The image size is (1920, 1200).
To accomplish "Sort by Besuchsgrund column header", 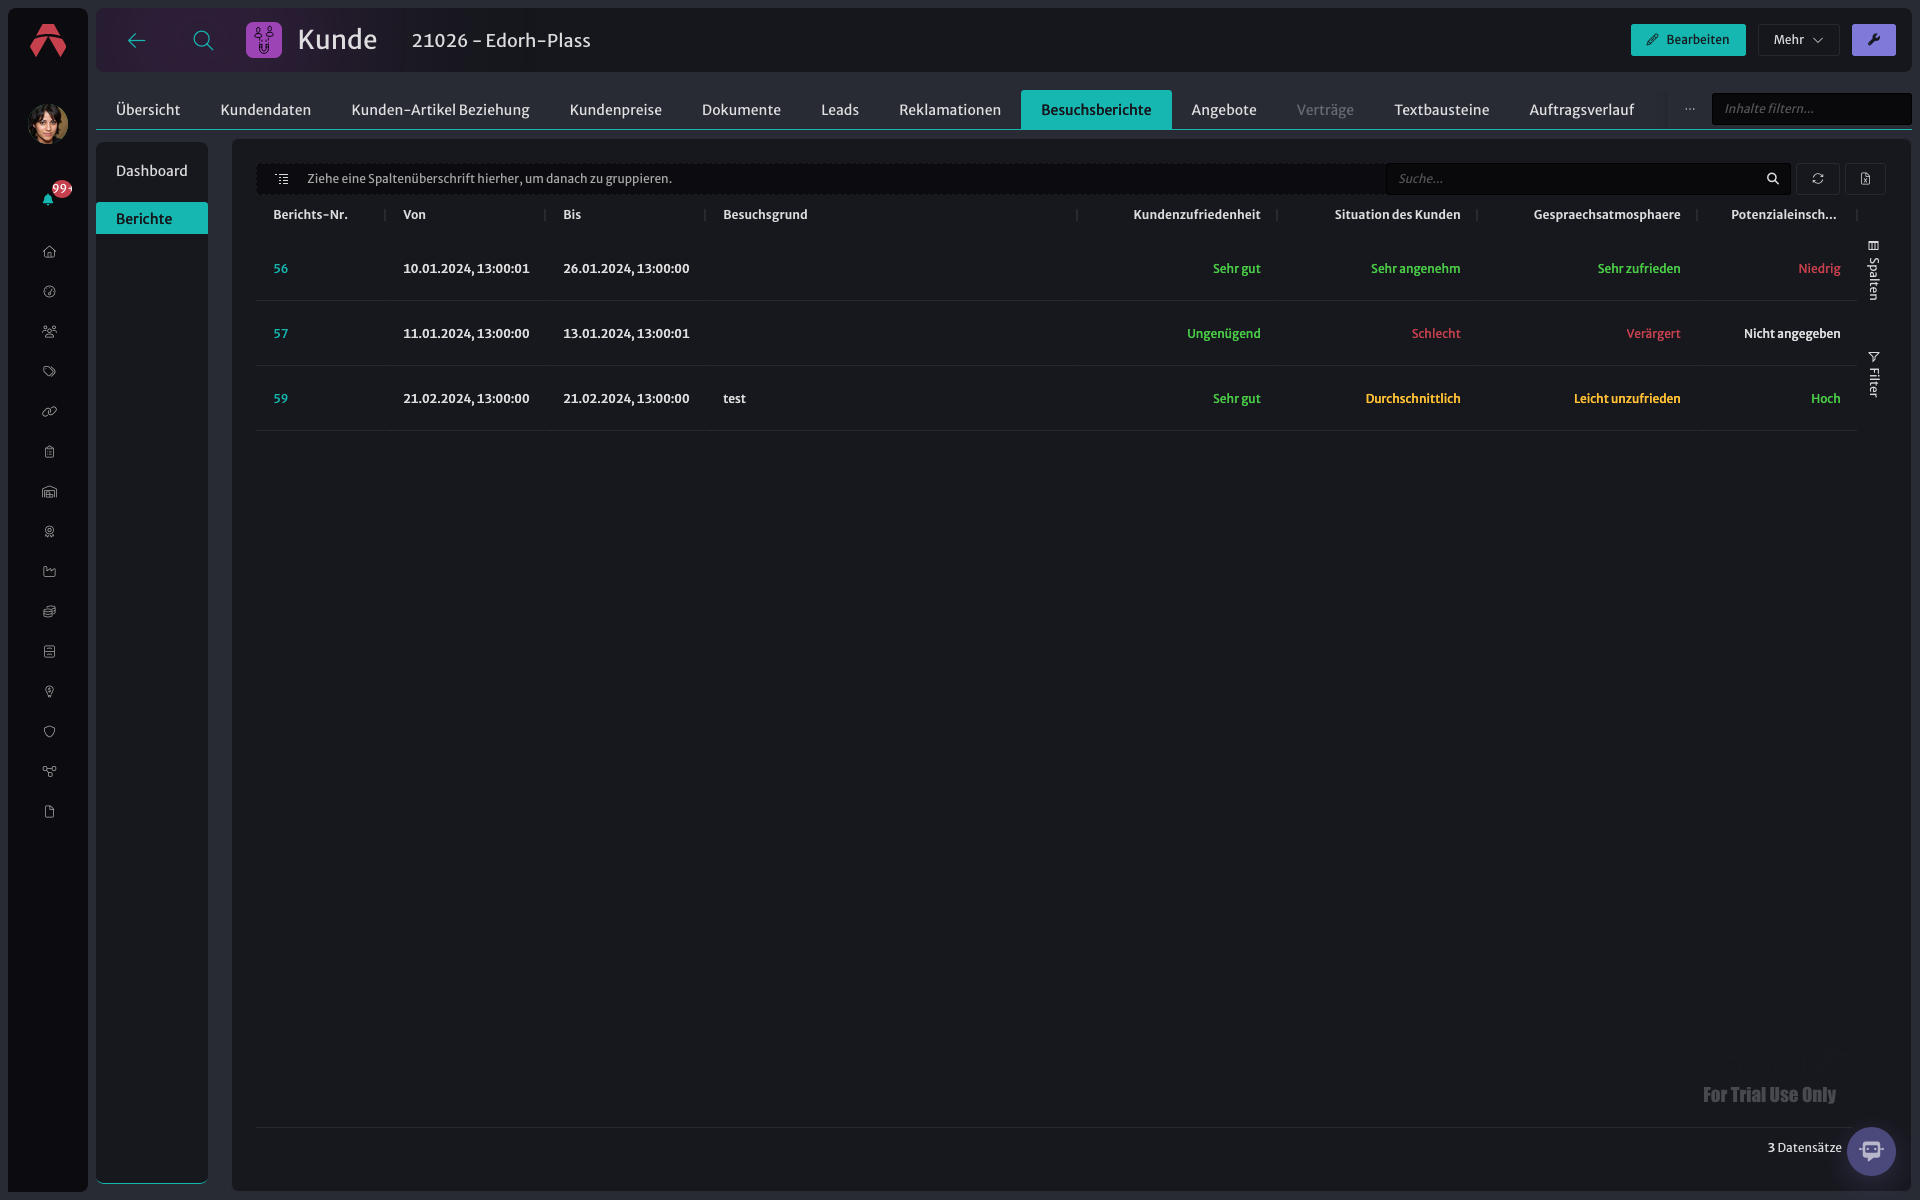I will click(x=765, y=215).
